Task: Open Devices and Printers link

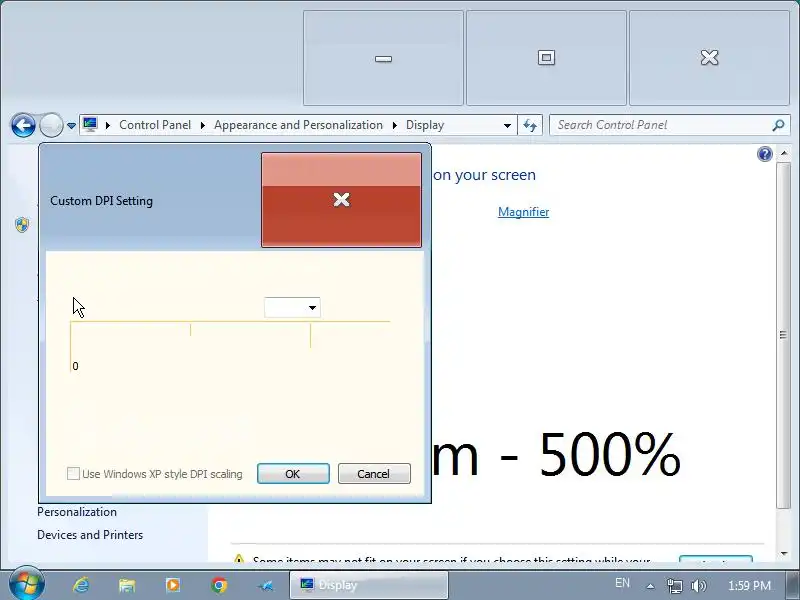Action: tap(90, 535)
